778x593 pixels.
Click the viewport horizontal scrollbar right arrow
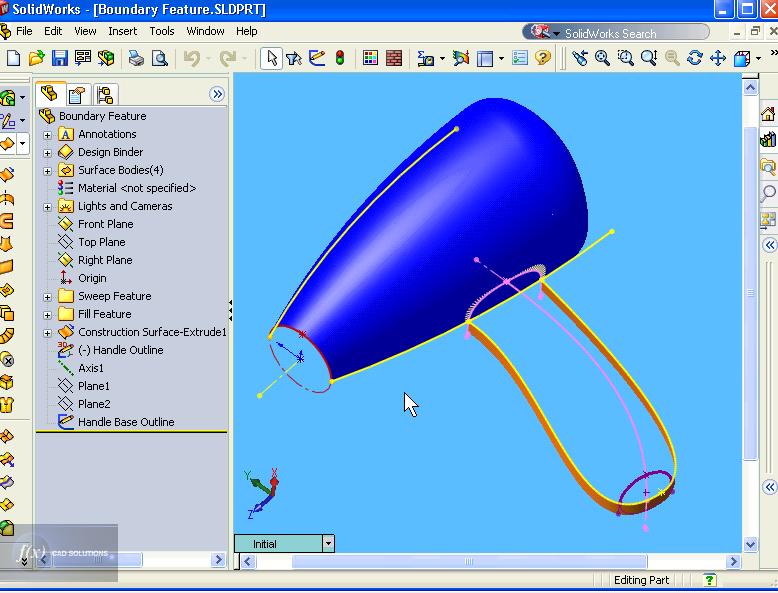tap(733, 561)
